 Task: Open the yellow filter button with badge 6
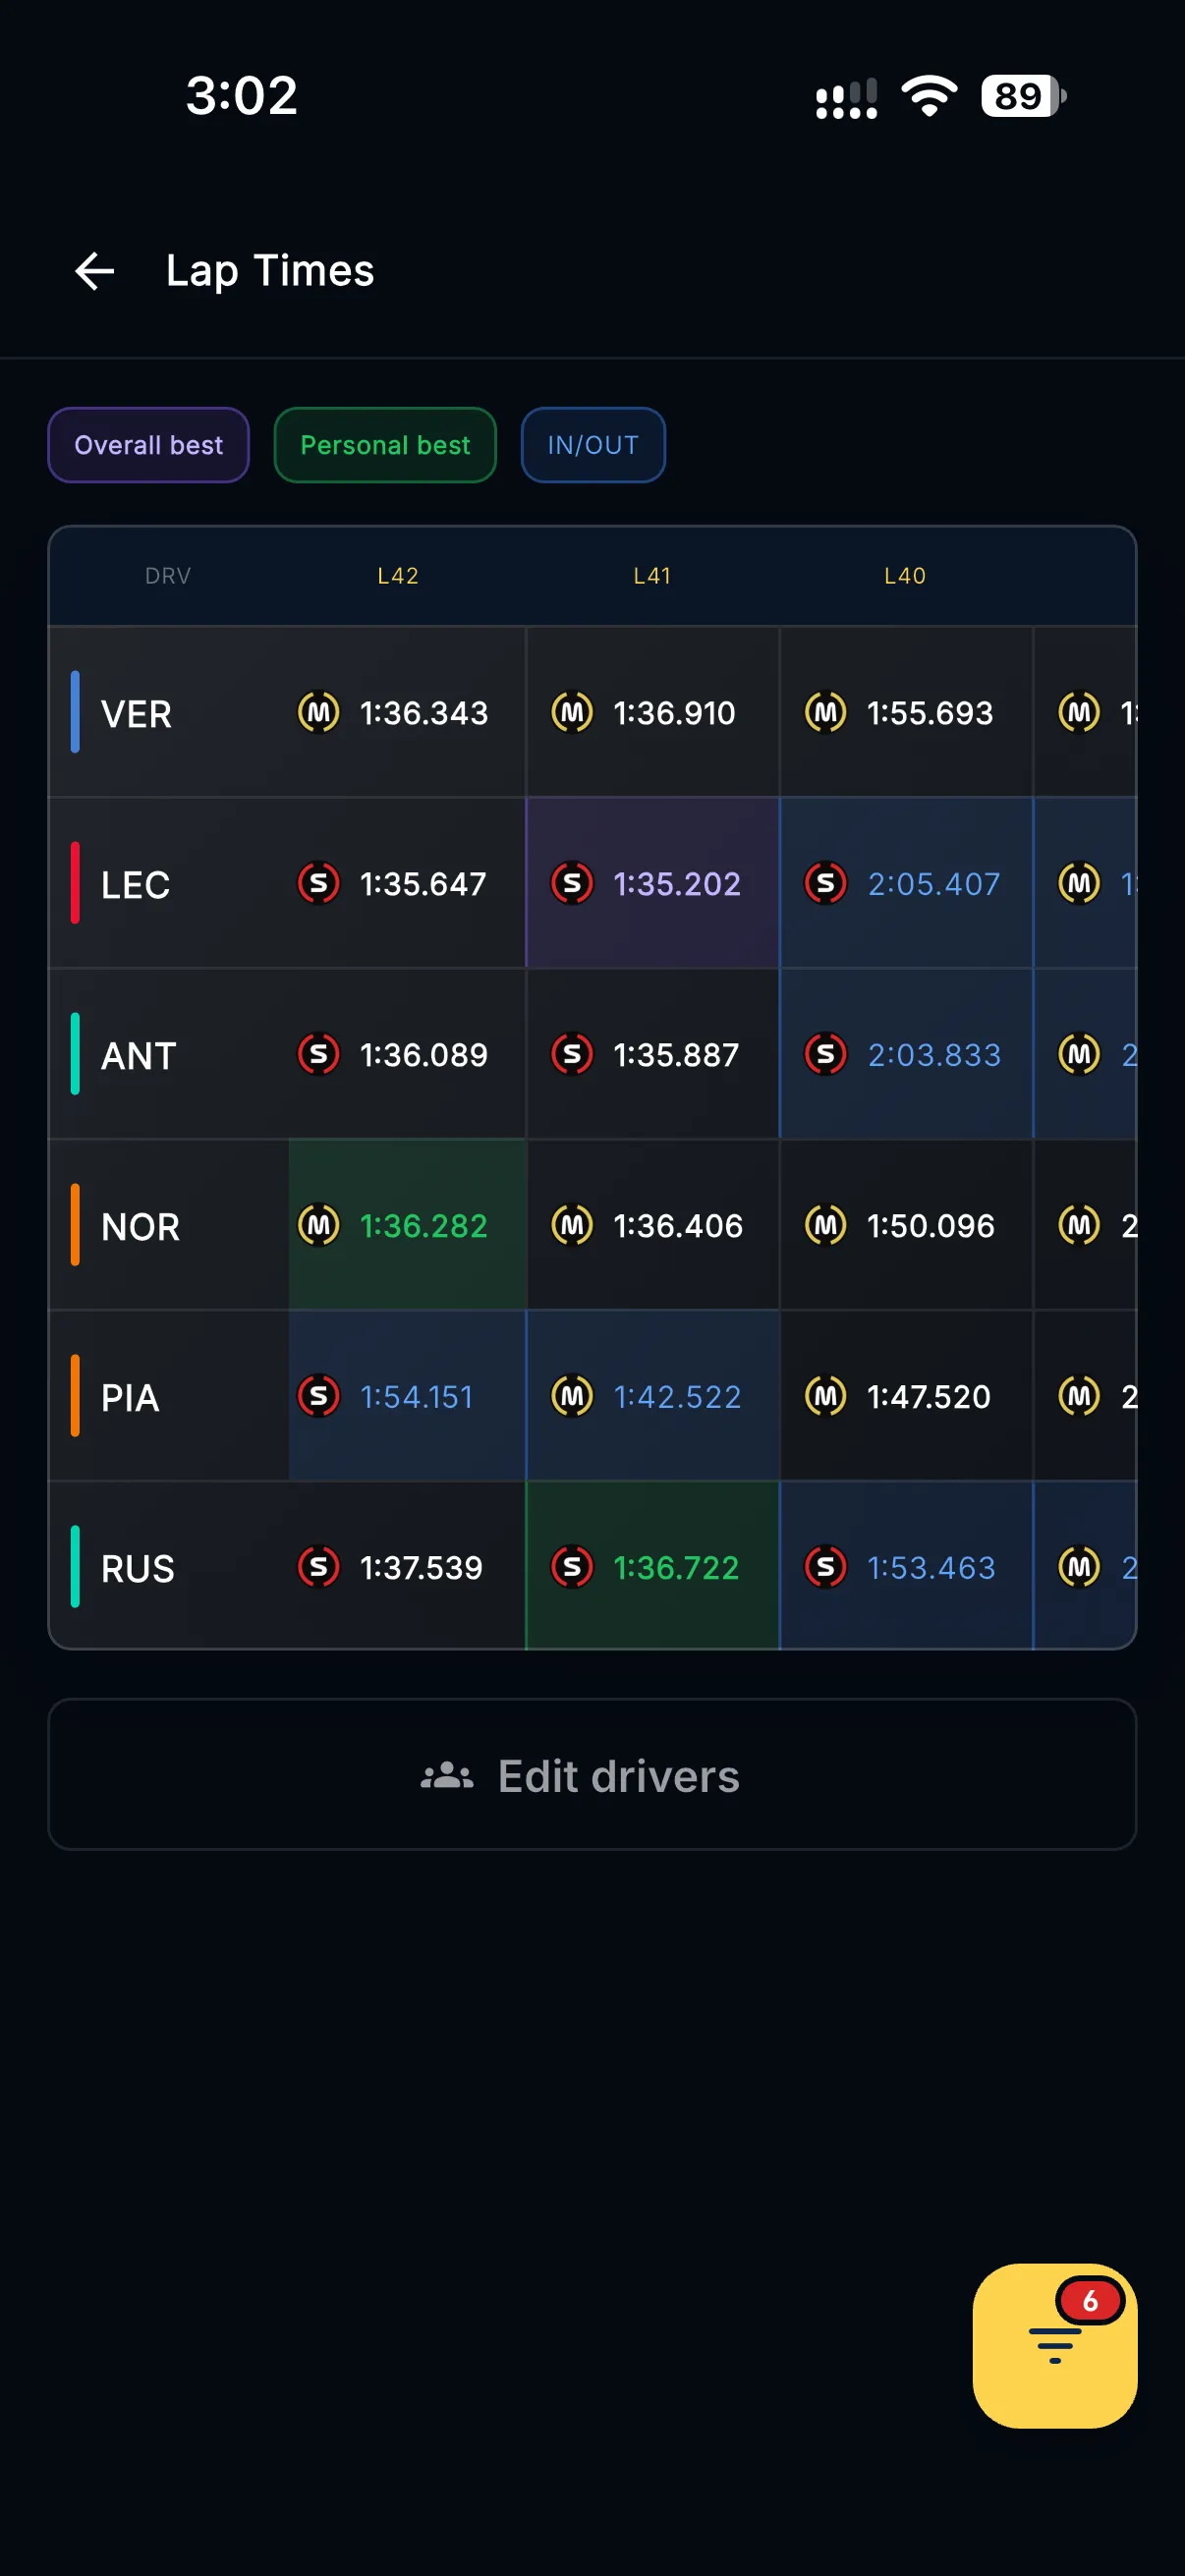1054,2345
